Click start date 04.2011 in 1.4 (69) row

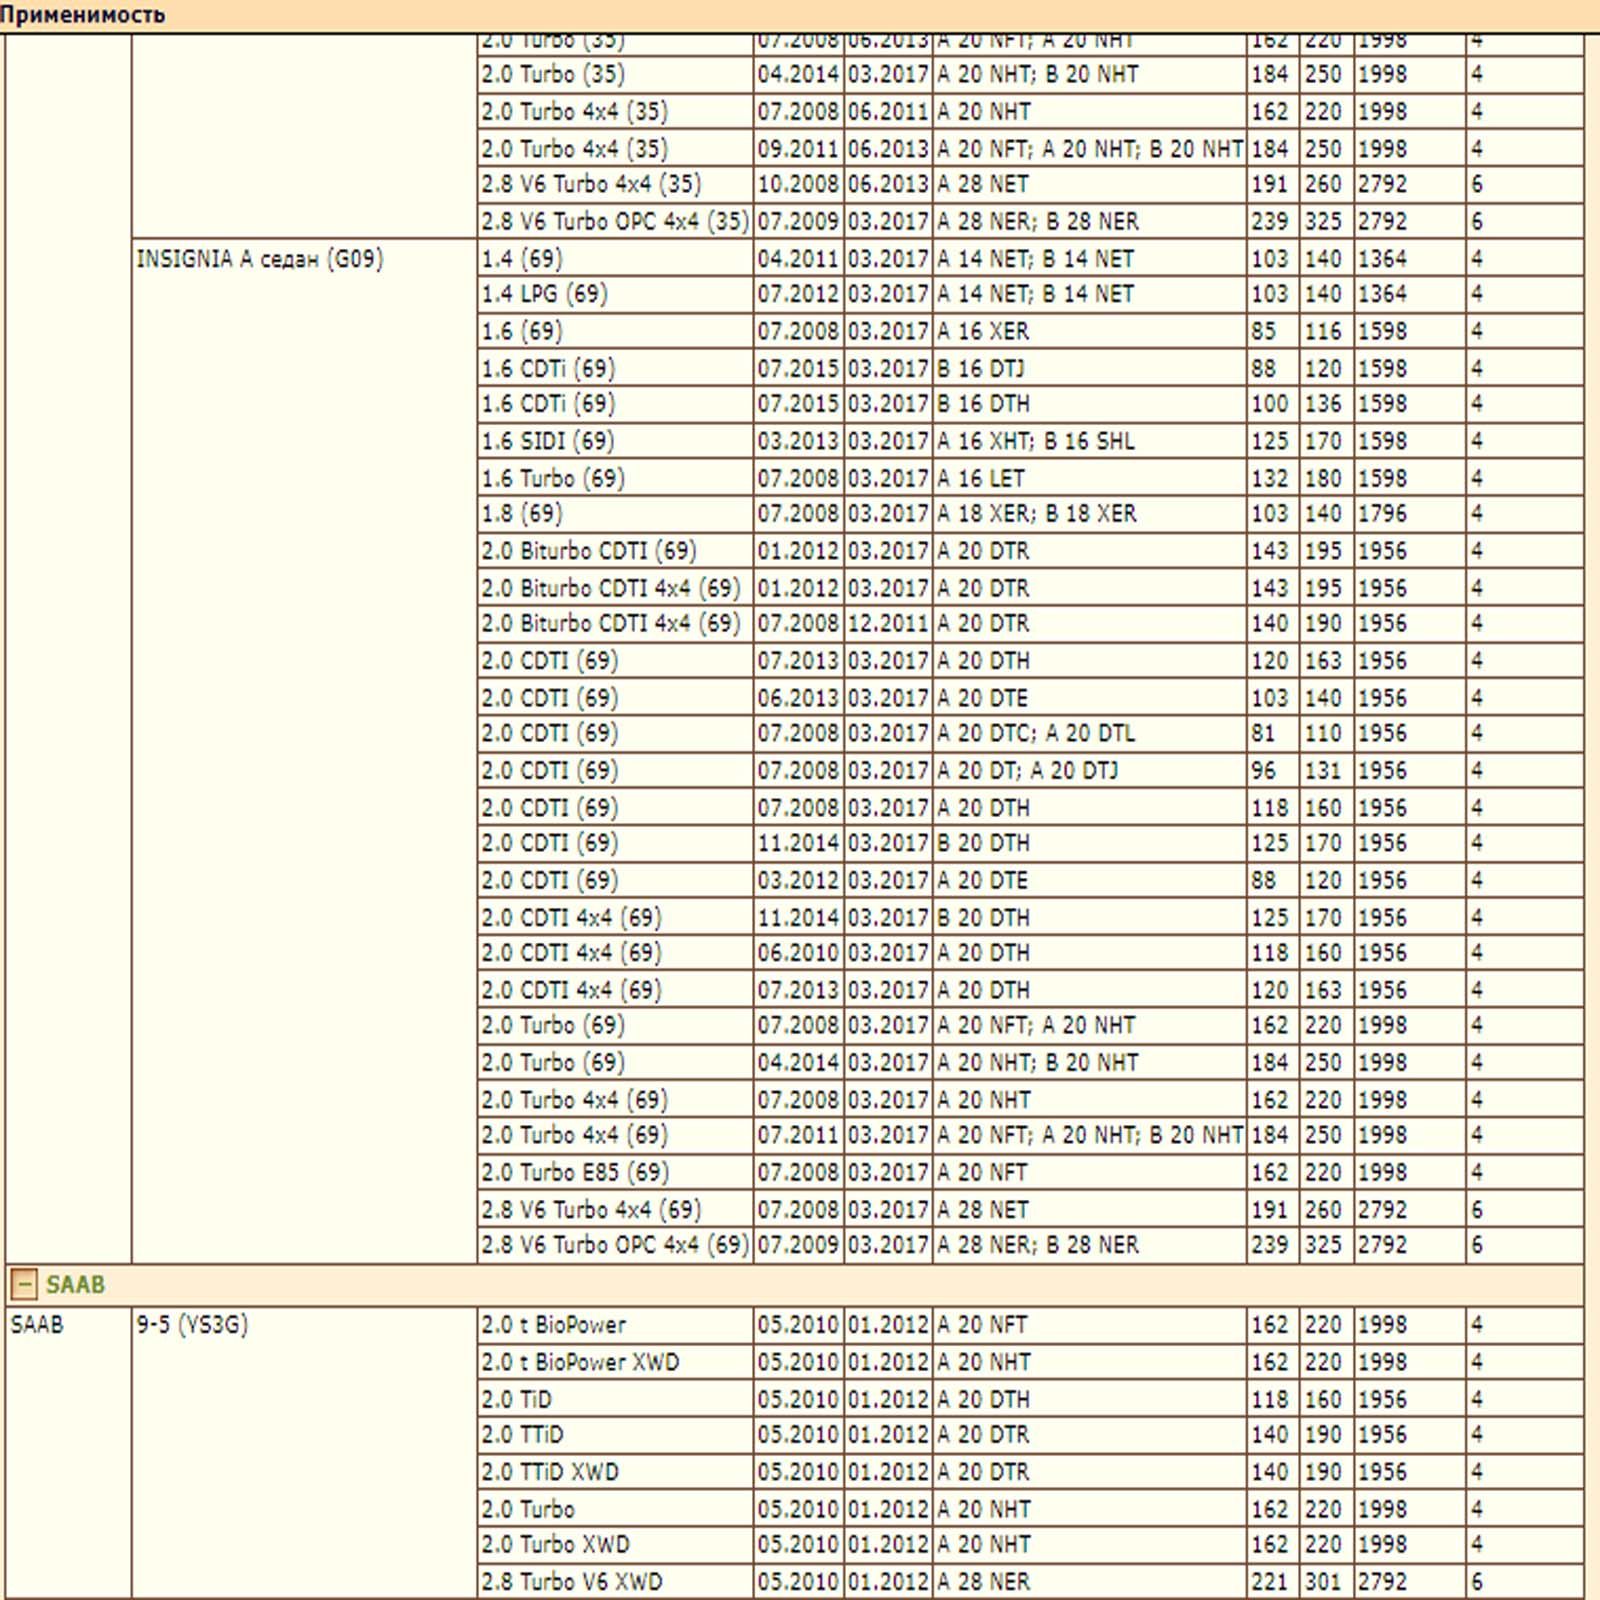[798, 258]
